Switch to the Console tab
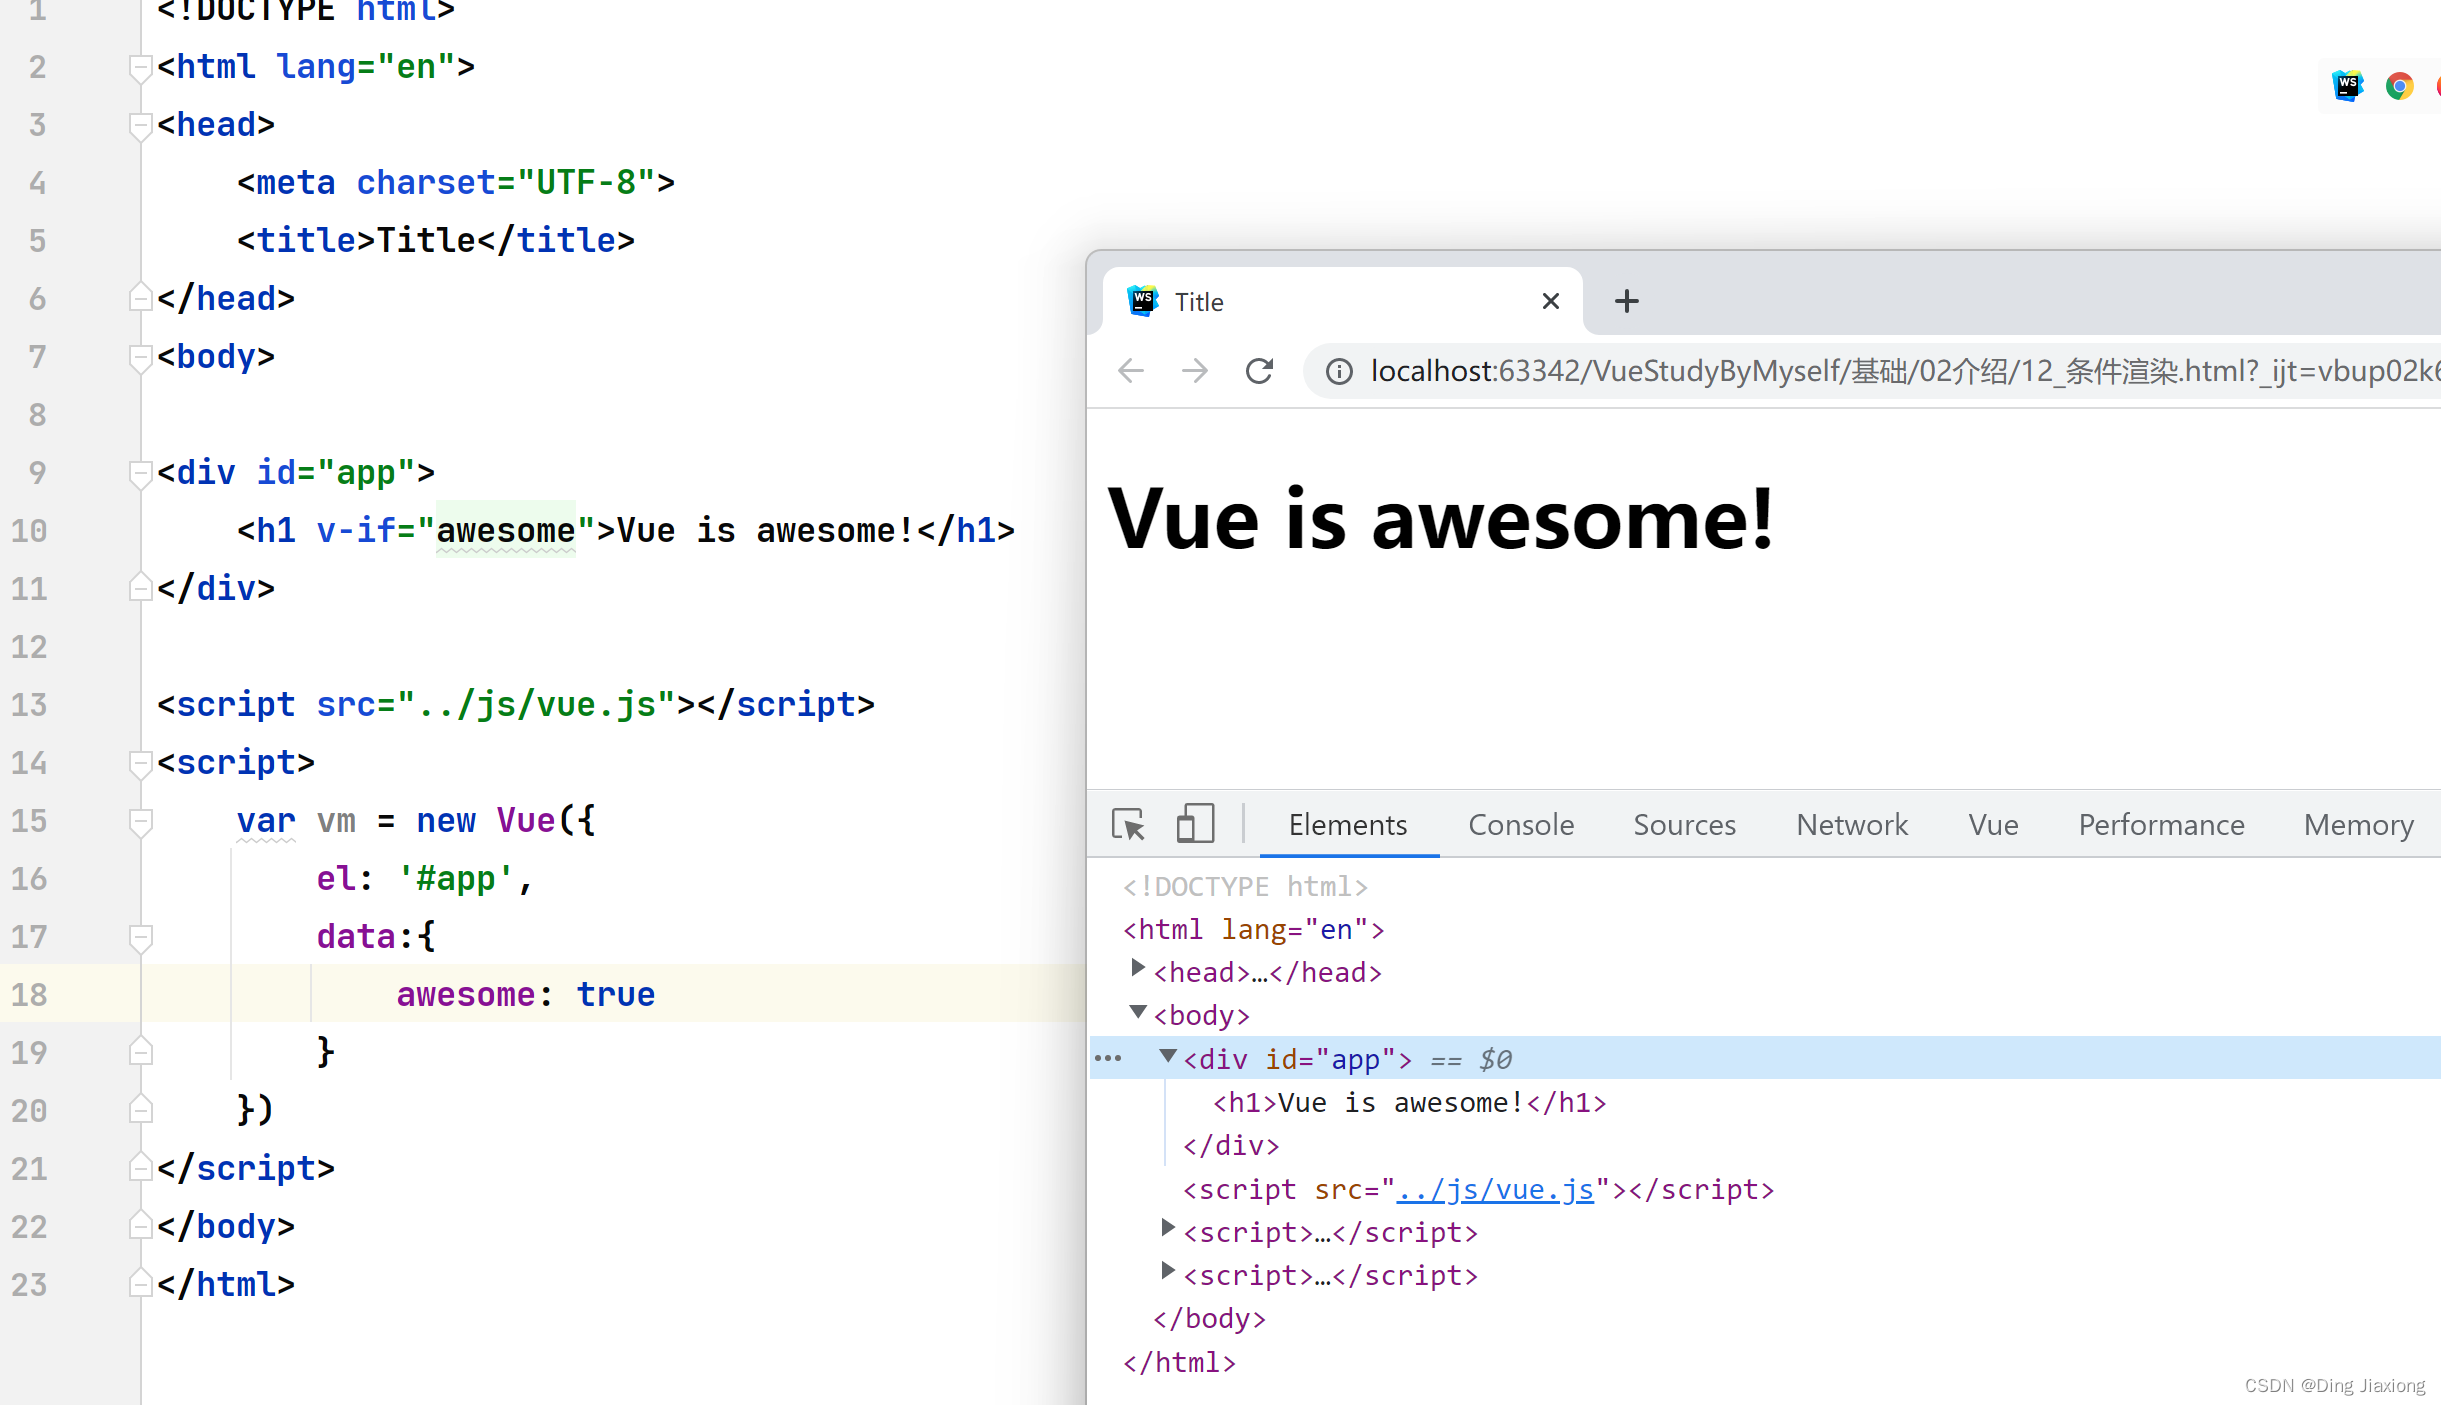Screen dimensions: 2441x1405 pos(1521,825)
